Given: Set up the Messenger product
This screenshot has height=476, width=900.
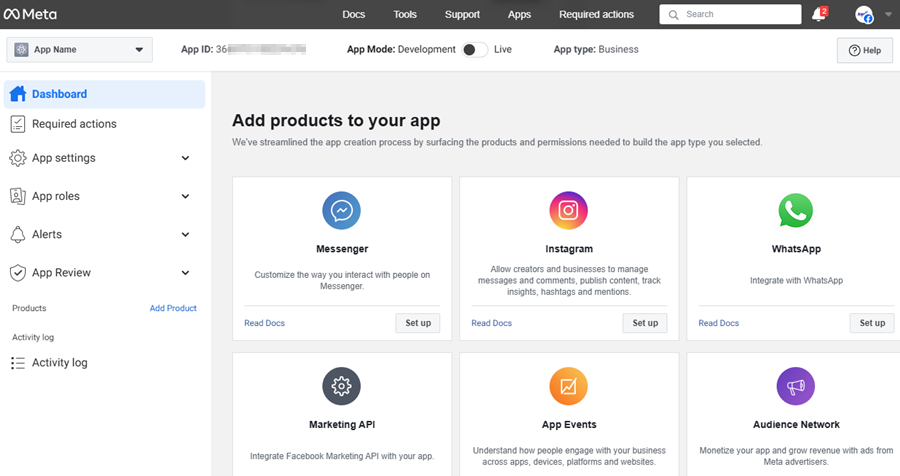Looking at the screenshot, I should point(418,323).
